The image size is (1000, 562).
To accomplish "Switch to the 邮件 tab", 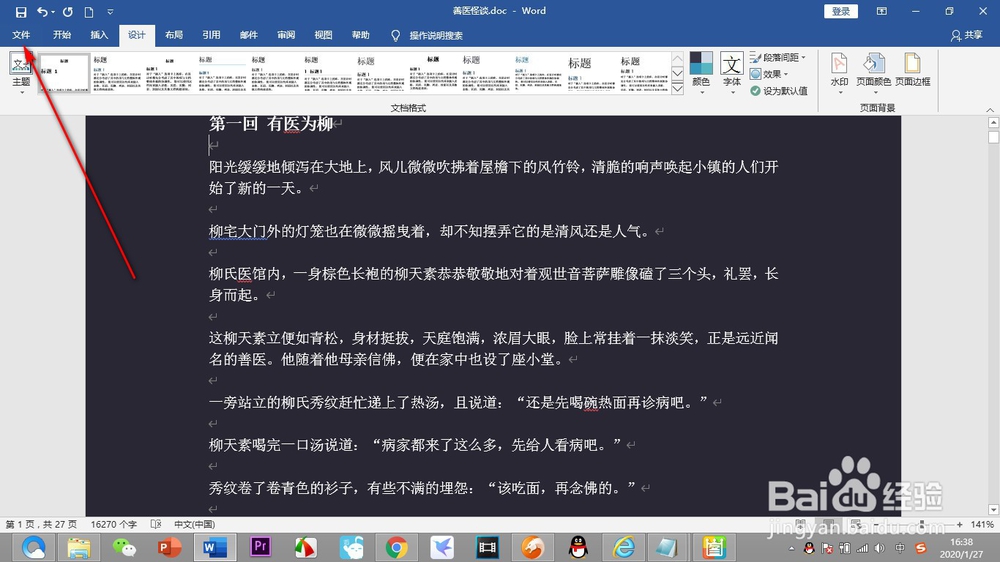I will coord(249,35).
